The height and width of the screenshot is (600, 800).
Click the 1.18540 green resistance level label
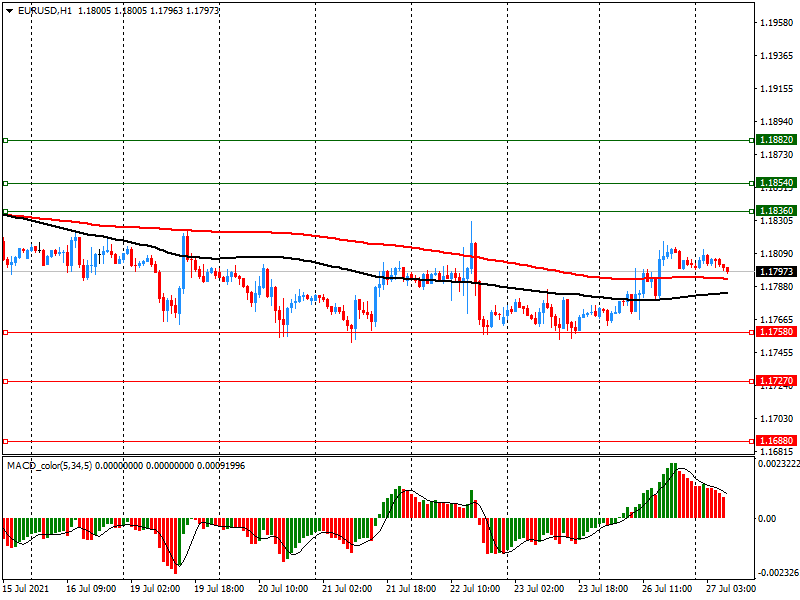coord(776,183)
